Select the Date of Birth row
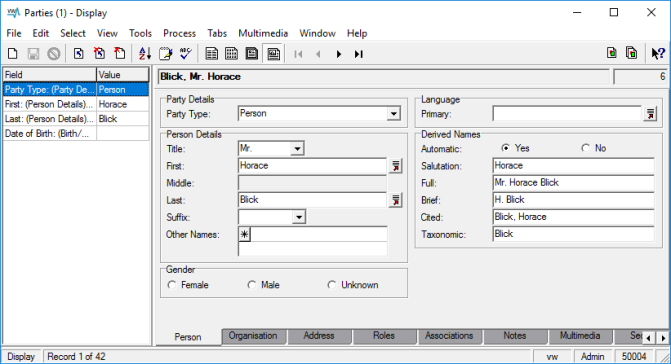Viewport: 671px width, 364px height. click(x=76, y=133)
